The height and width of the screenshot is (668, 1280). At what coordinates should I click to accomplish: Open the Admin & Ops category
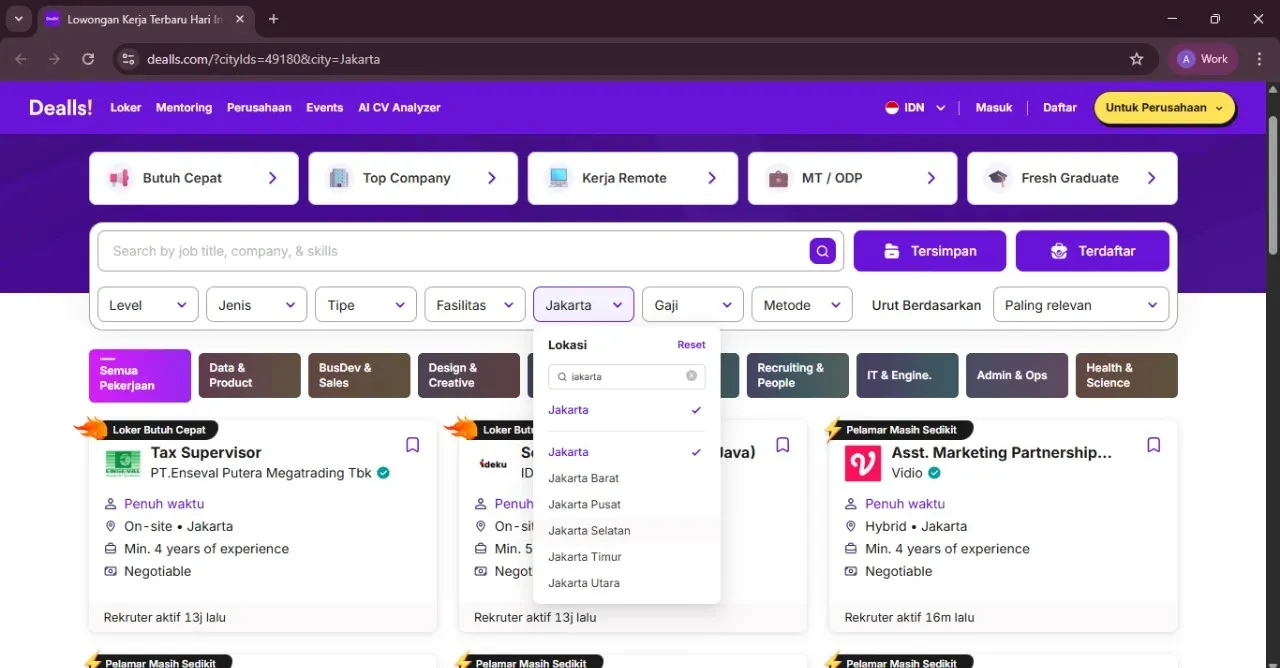(1017, 376)
